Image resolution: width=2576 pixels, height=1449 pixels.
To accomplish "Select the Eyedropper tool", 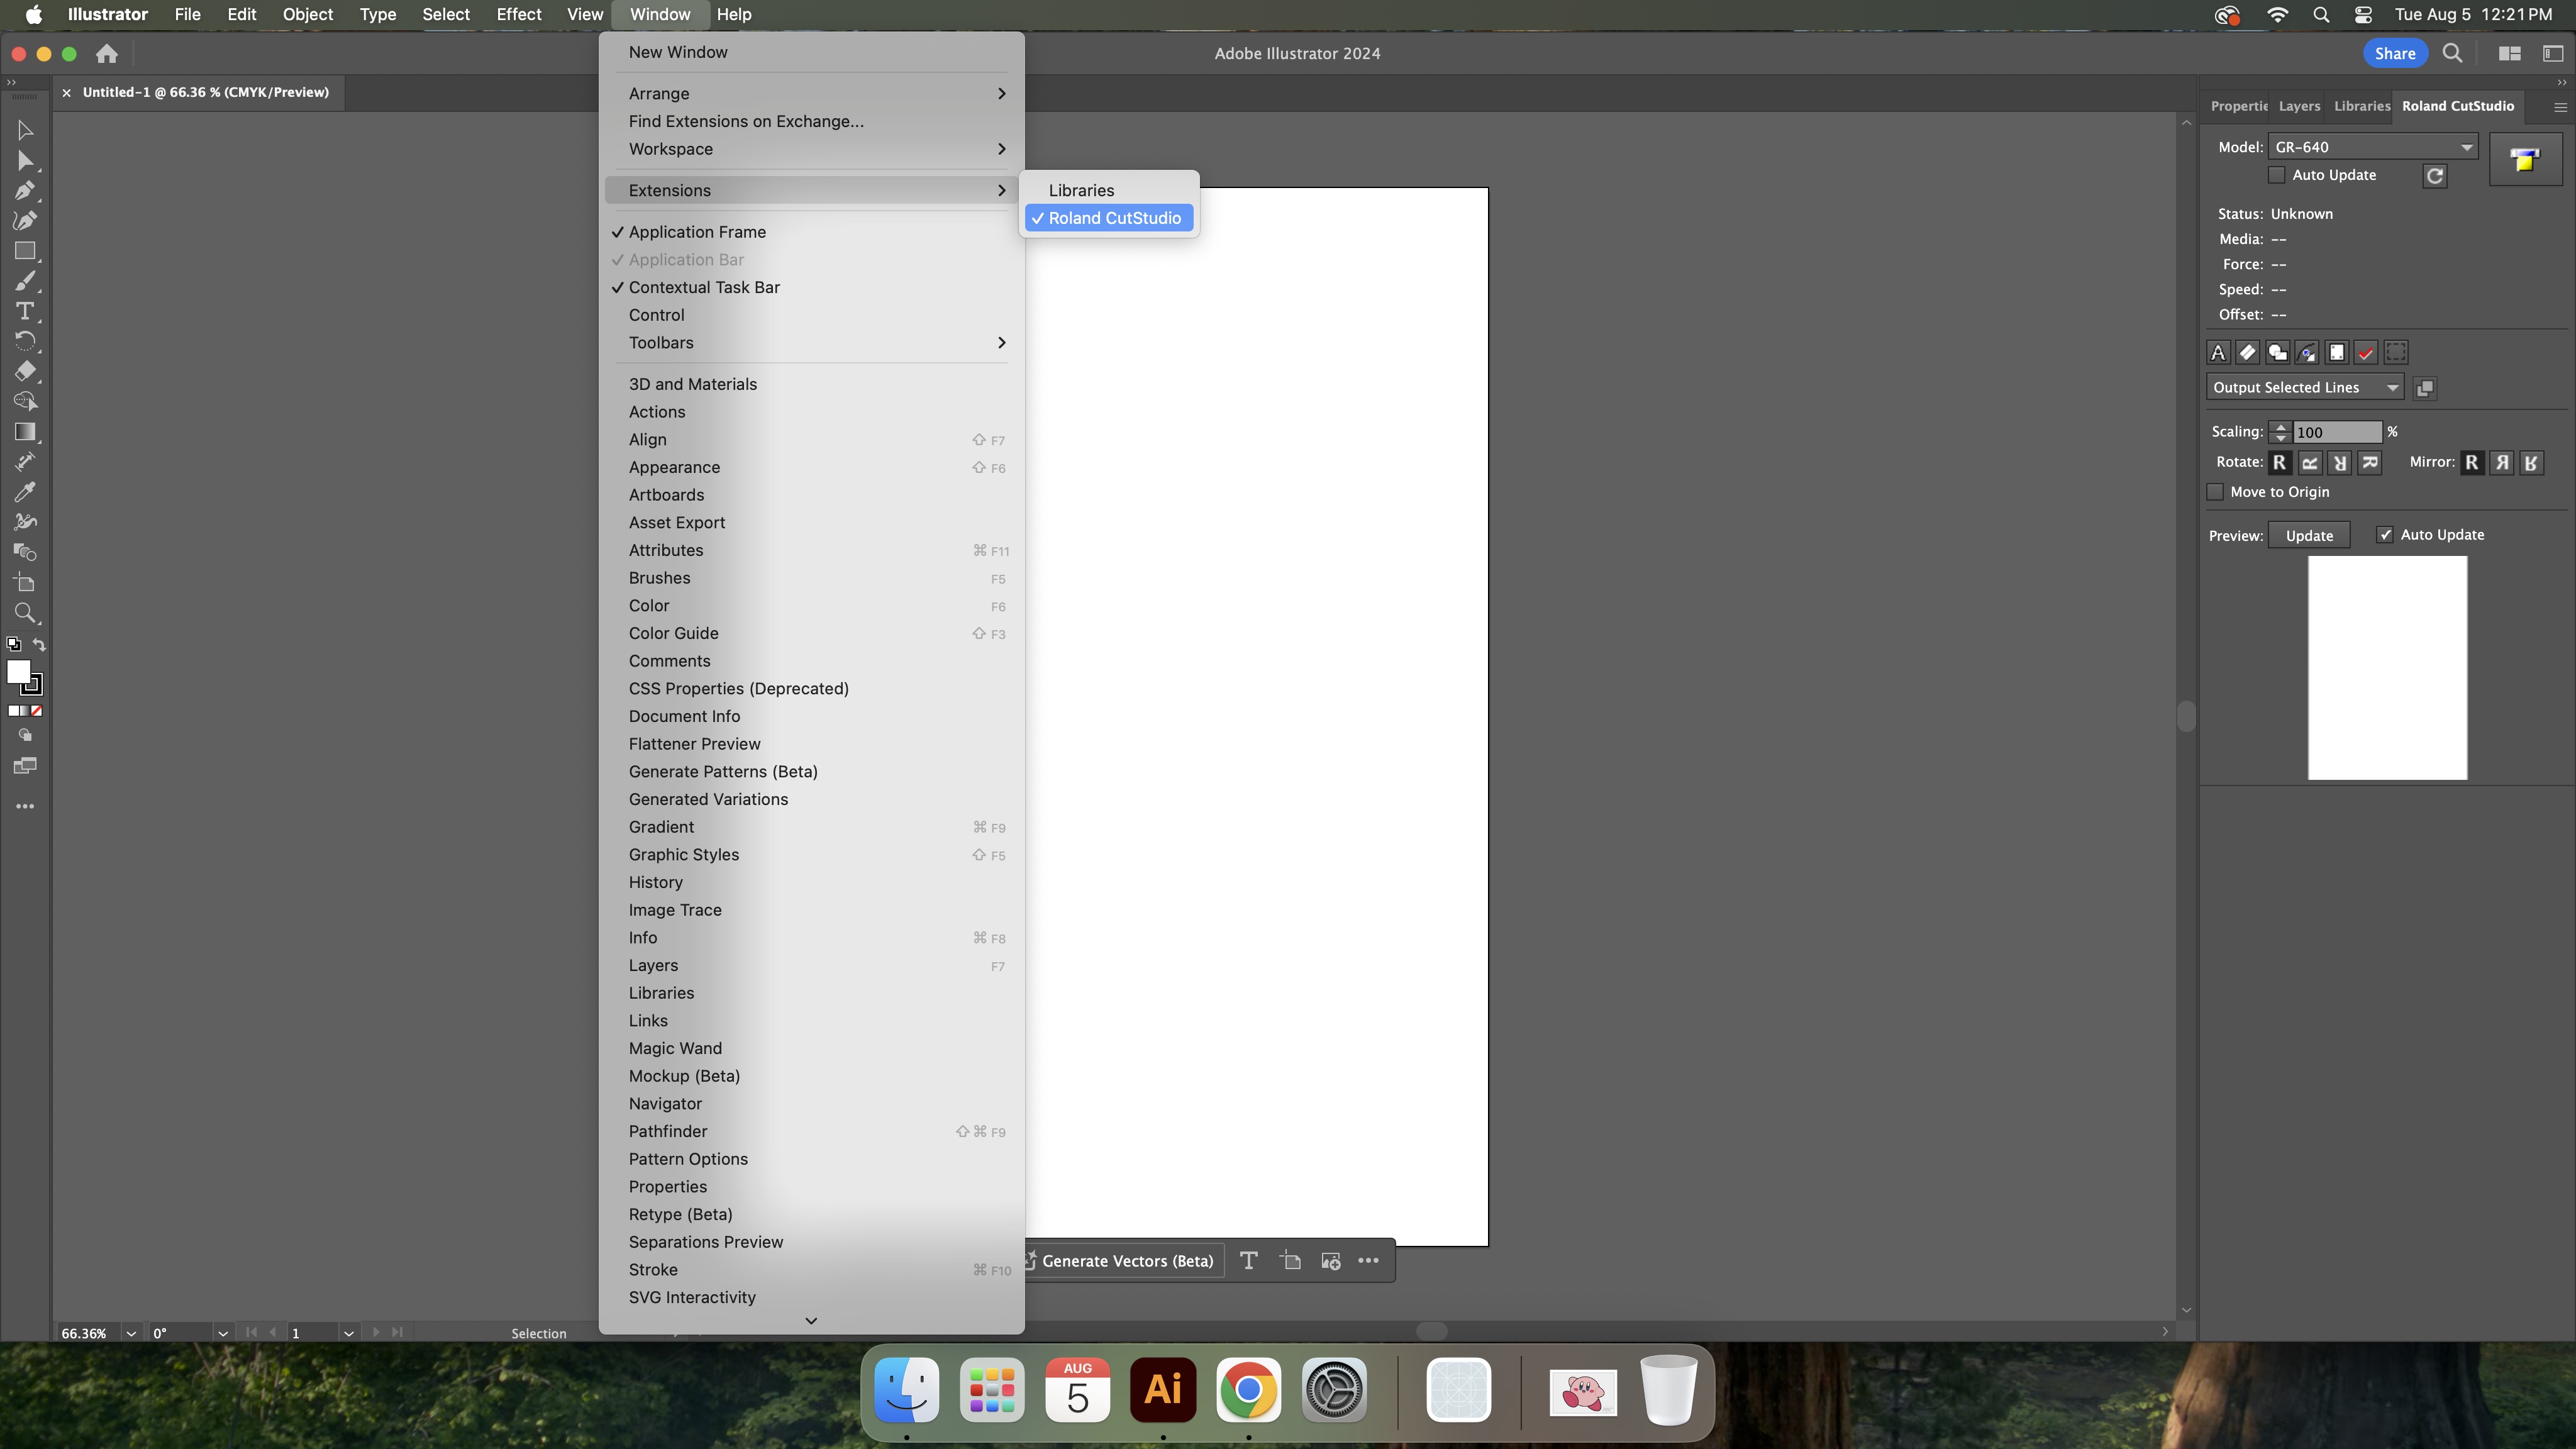I will [25, 492].
